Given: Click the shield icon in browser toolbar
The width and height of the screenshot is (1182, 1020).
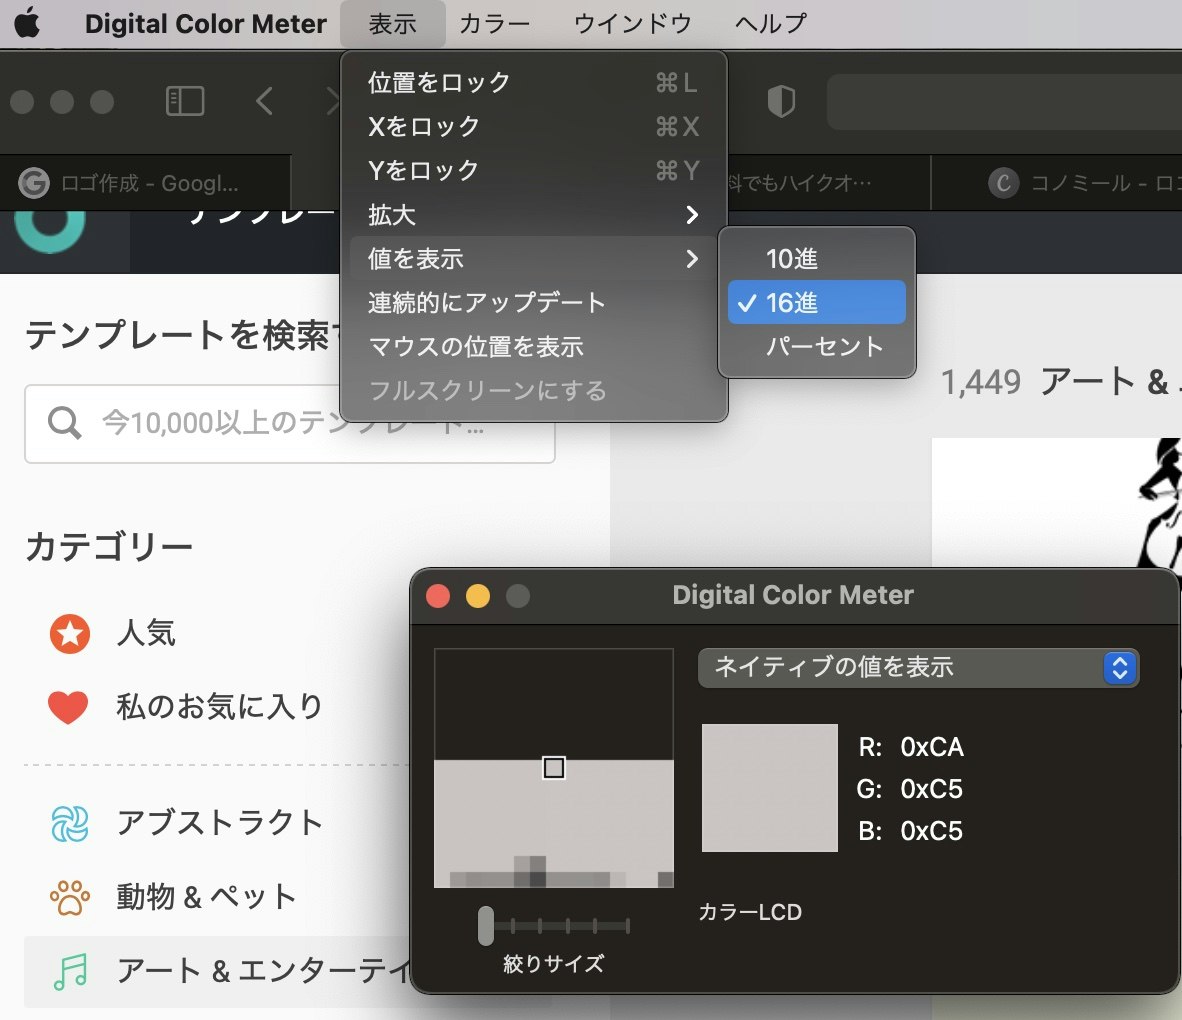Looking at the screenshot, I should tap(781, 101).
